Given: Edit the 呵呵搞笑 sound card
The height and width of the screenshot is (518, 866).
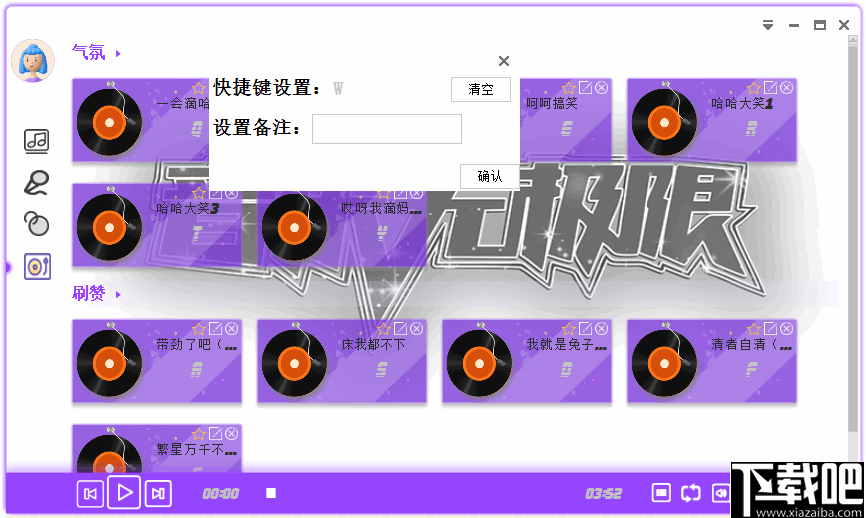Looking at the screenshot, I should tap(585, 87).
